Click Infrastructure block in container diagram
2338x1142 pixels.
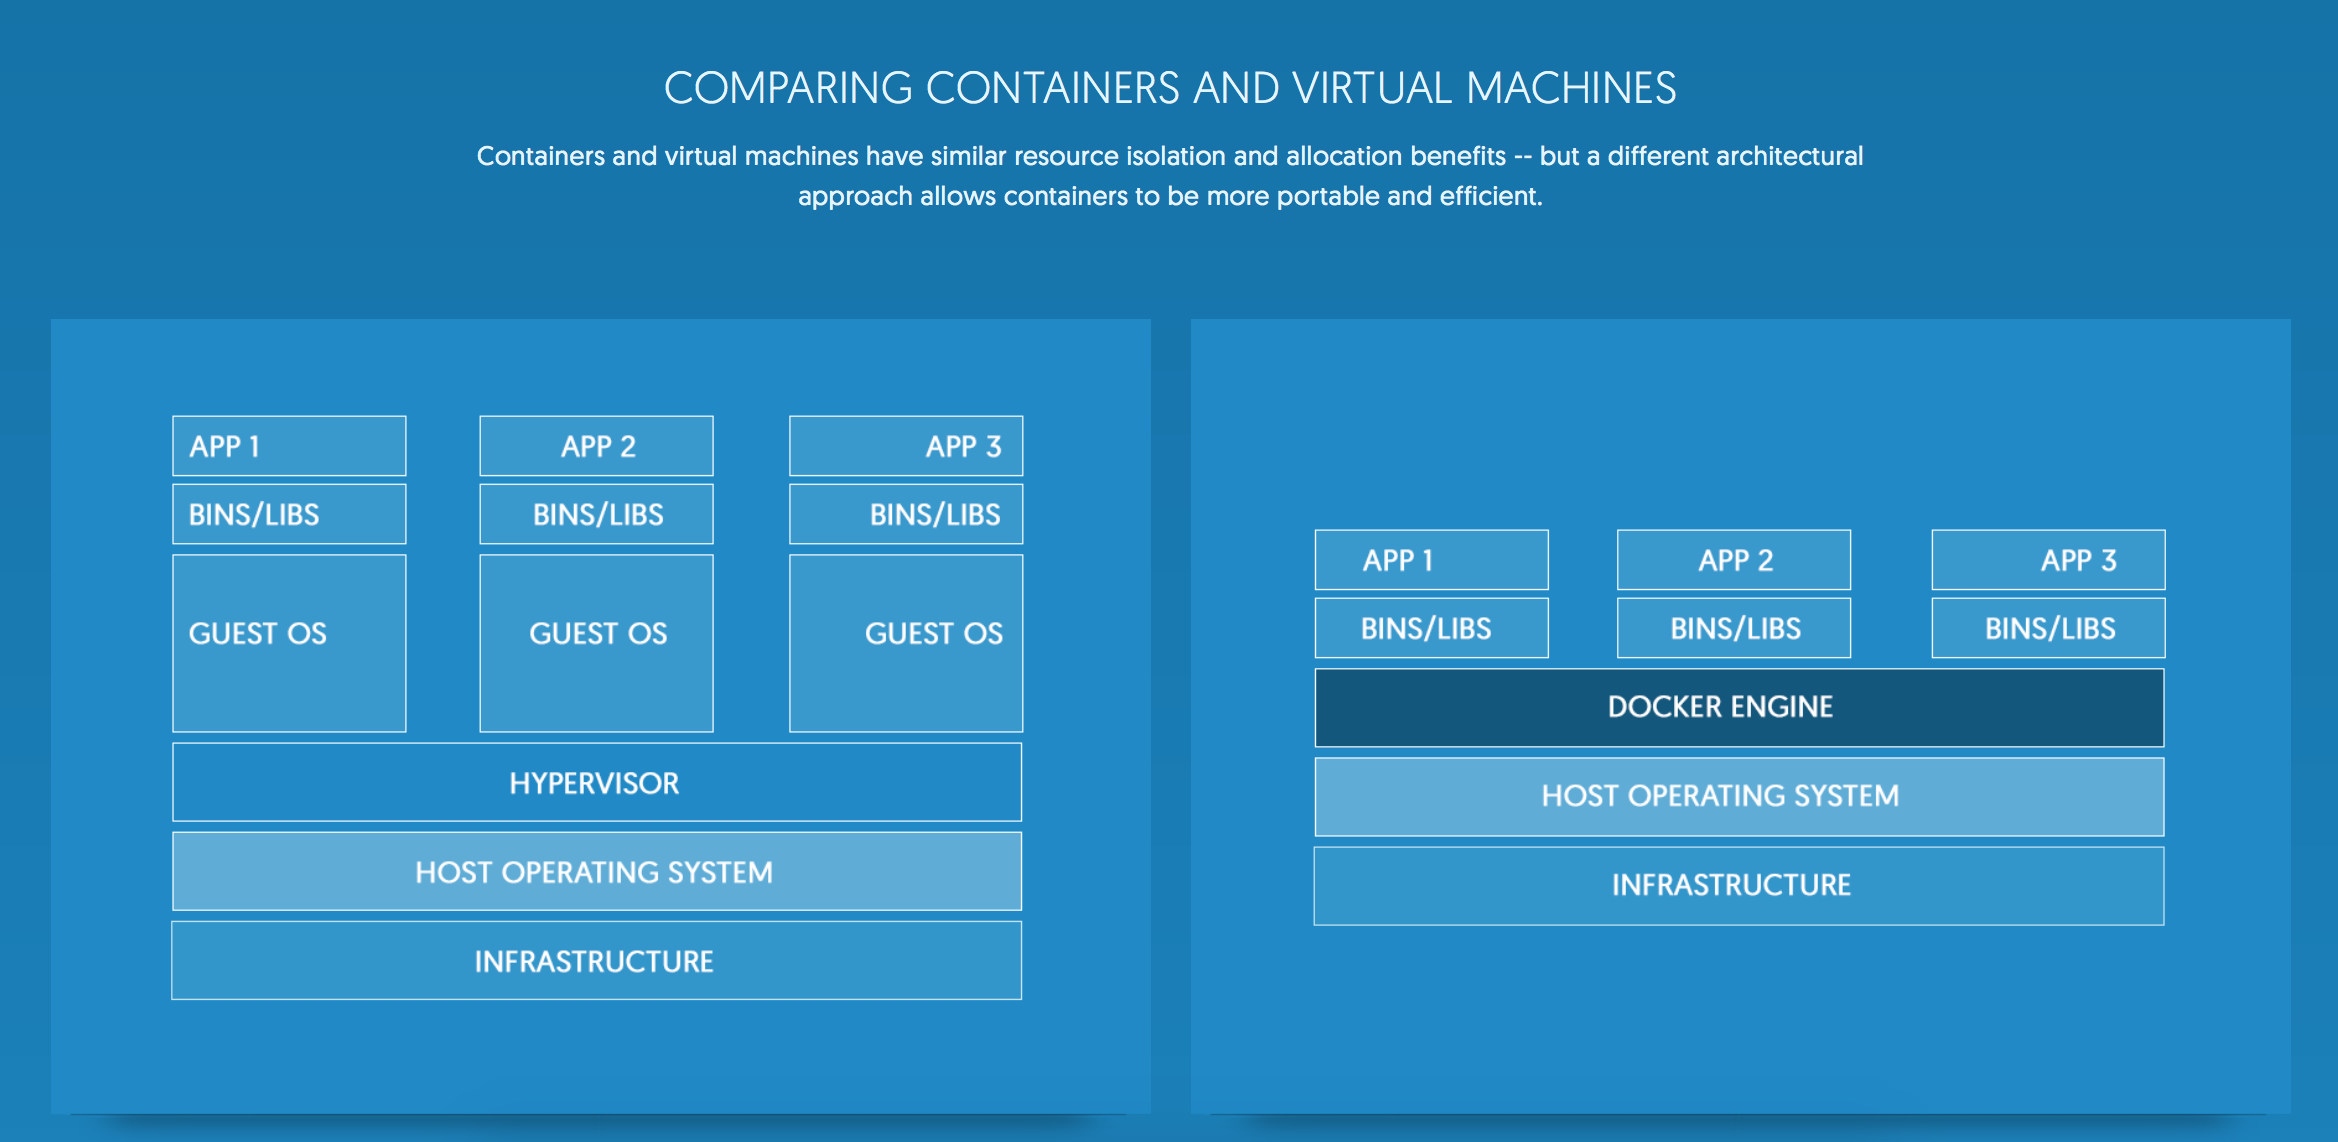1739,885
